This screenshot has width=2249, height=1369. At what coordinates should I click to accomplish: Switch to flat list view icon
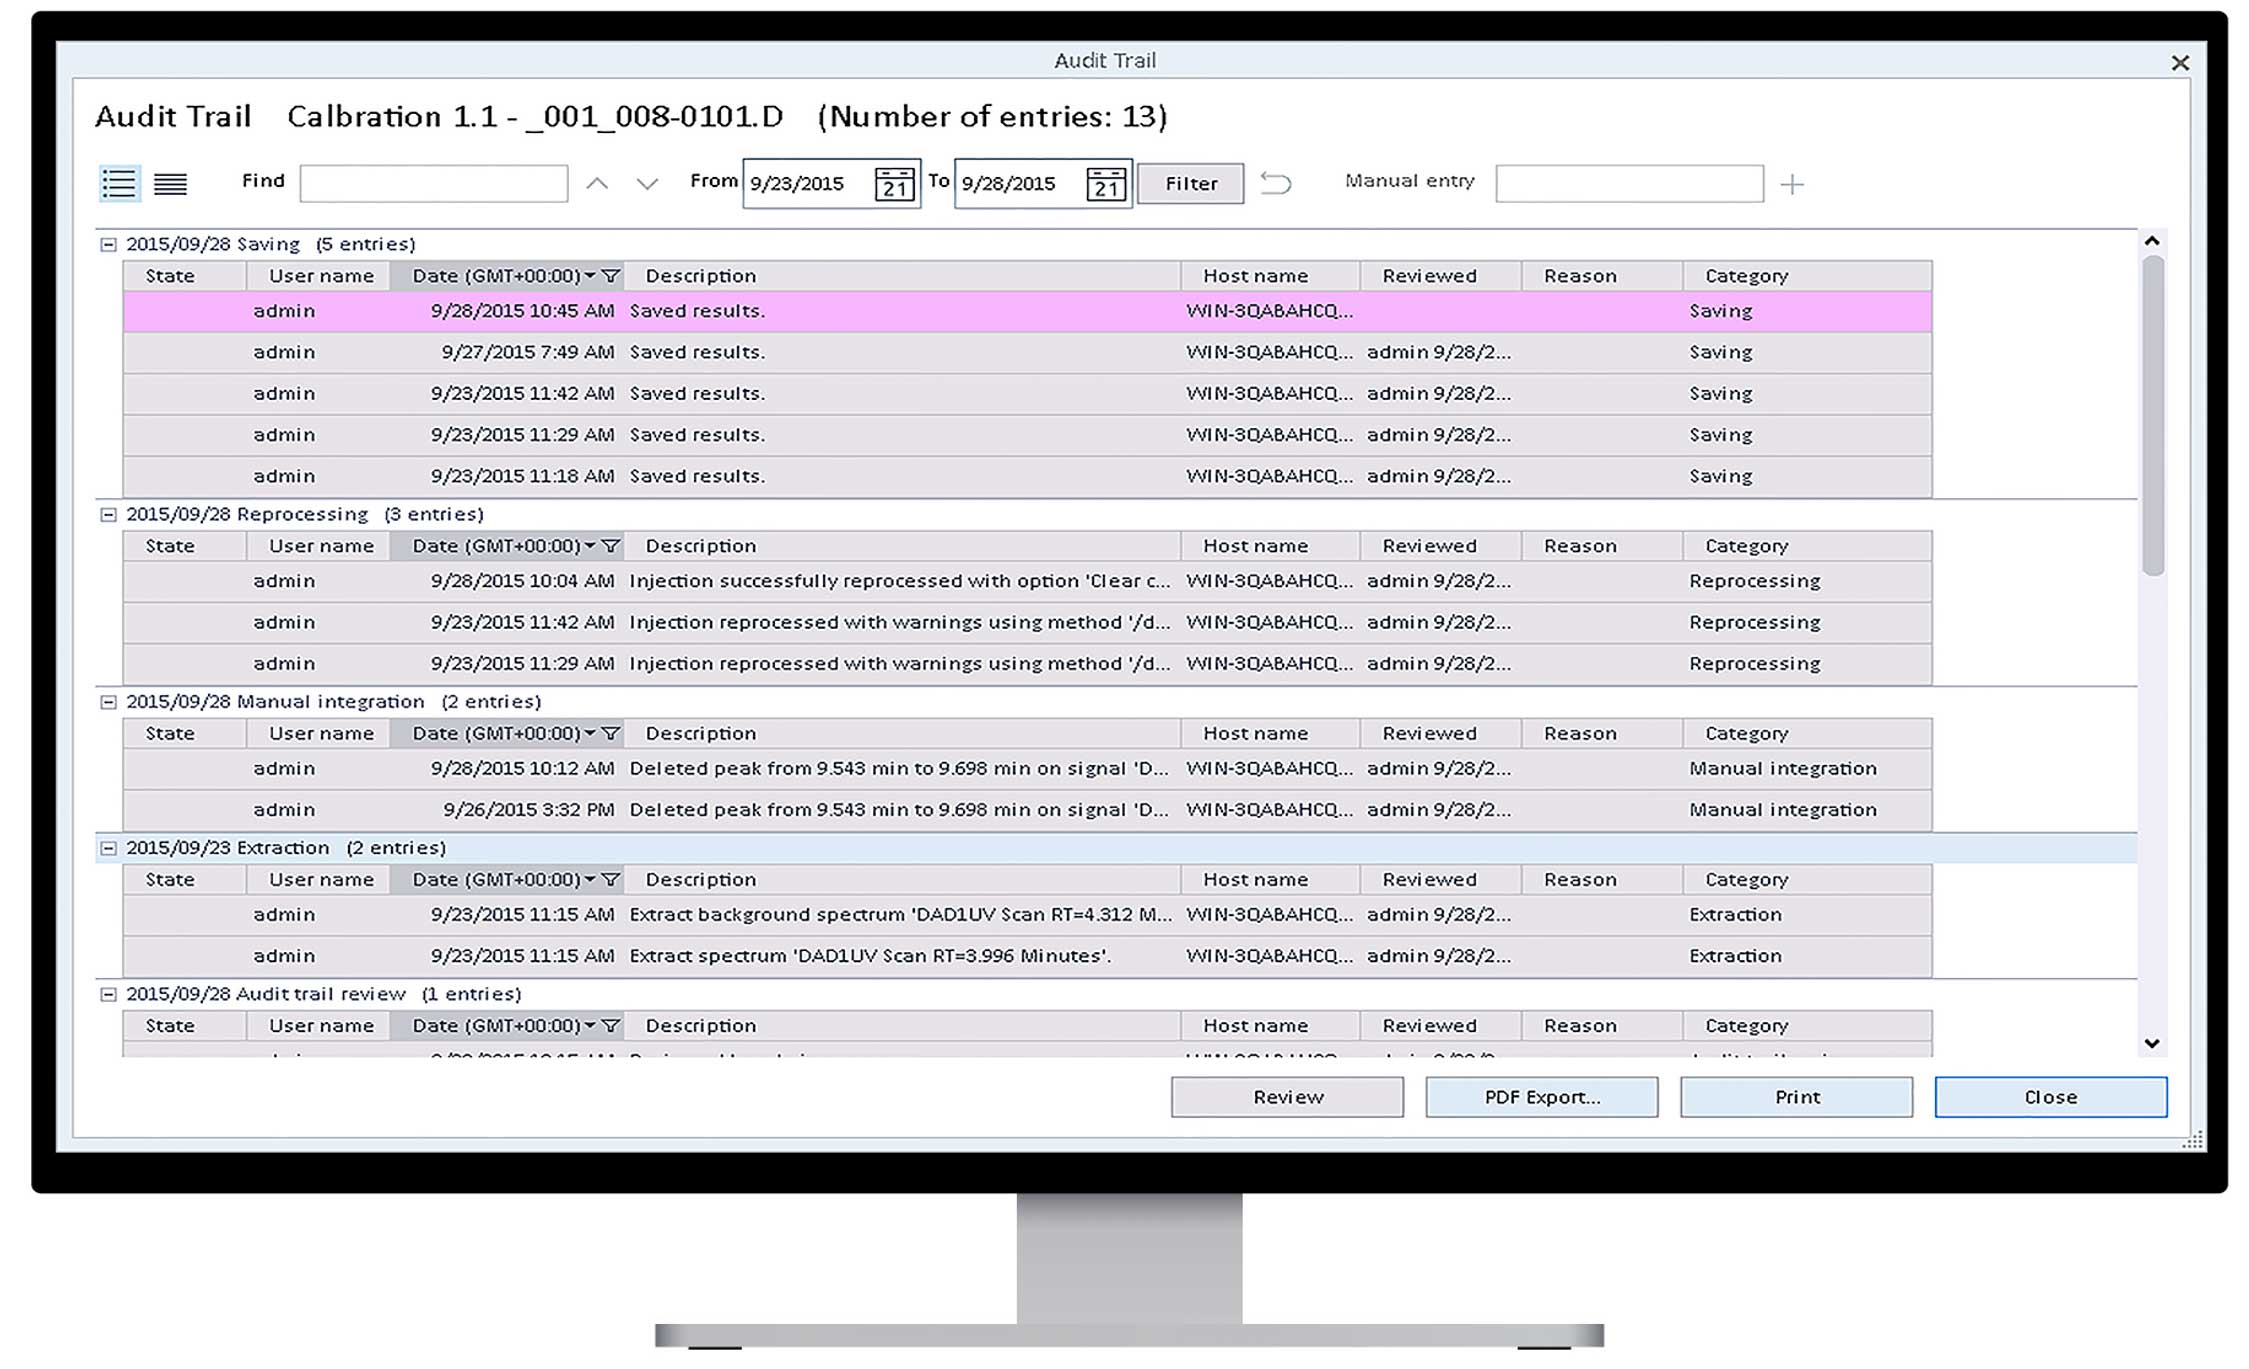tap(170, 184)
